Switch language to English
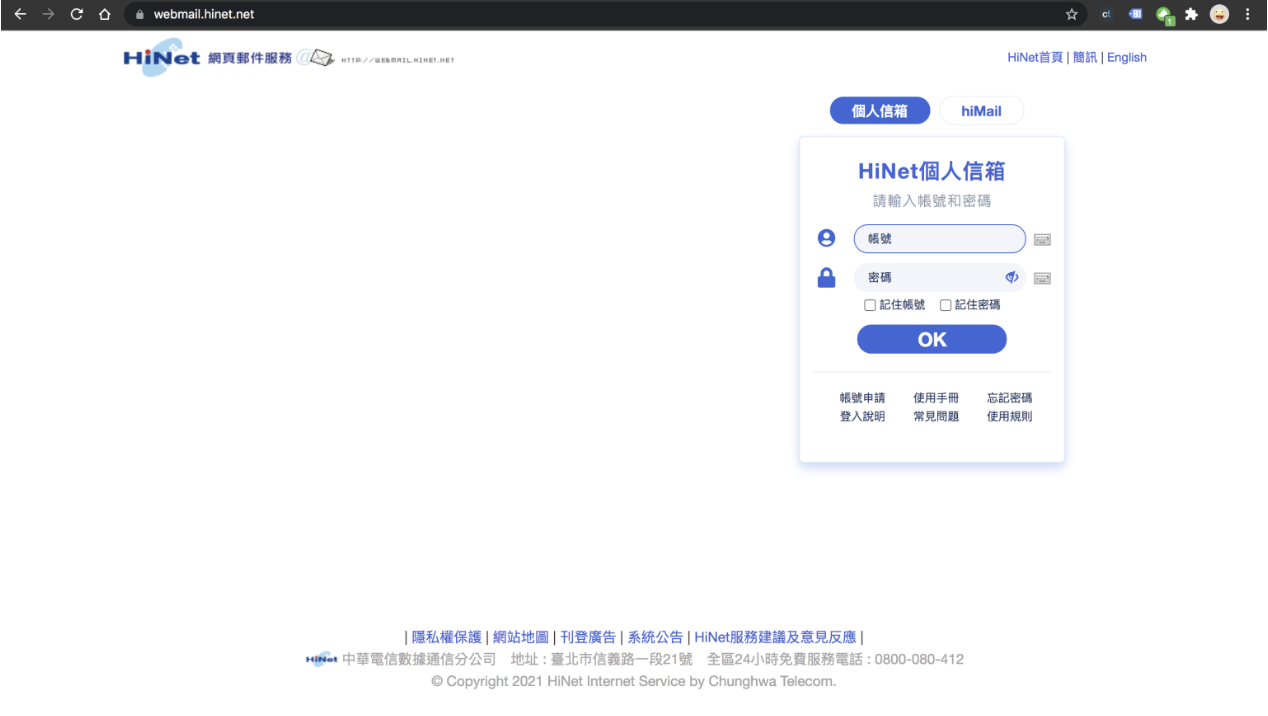The image size is (1268, 716). [x=1127, y=57]
